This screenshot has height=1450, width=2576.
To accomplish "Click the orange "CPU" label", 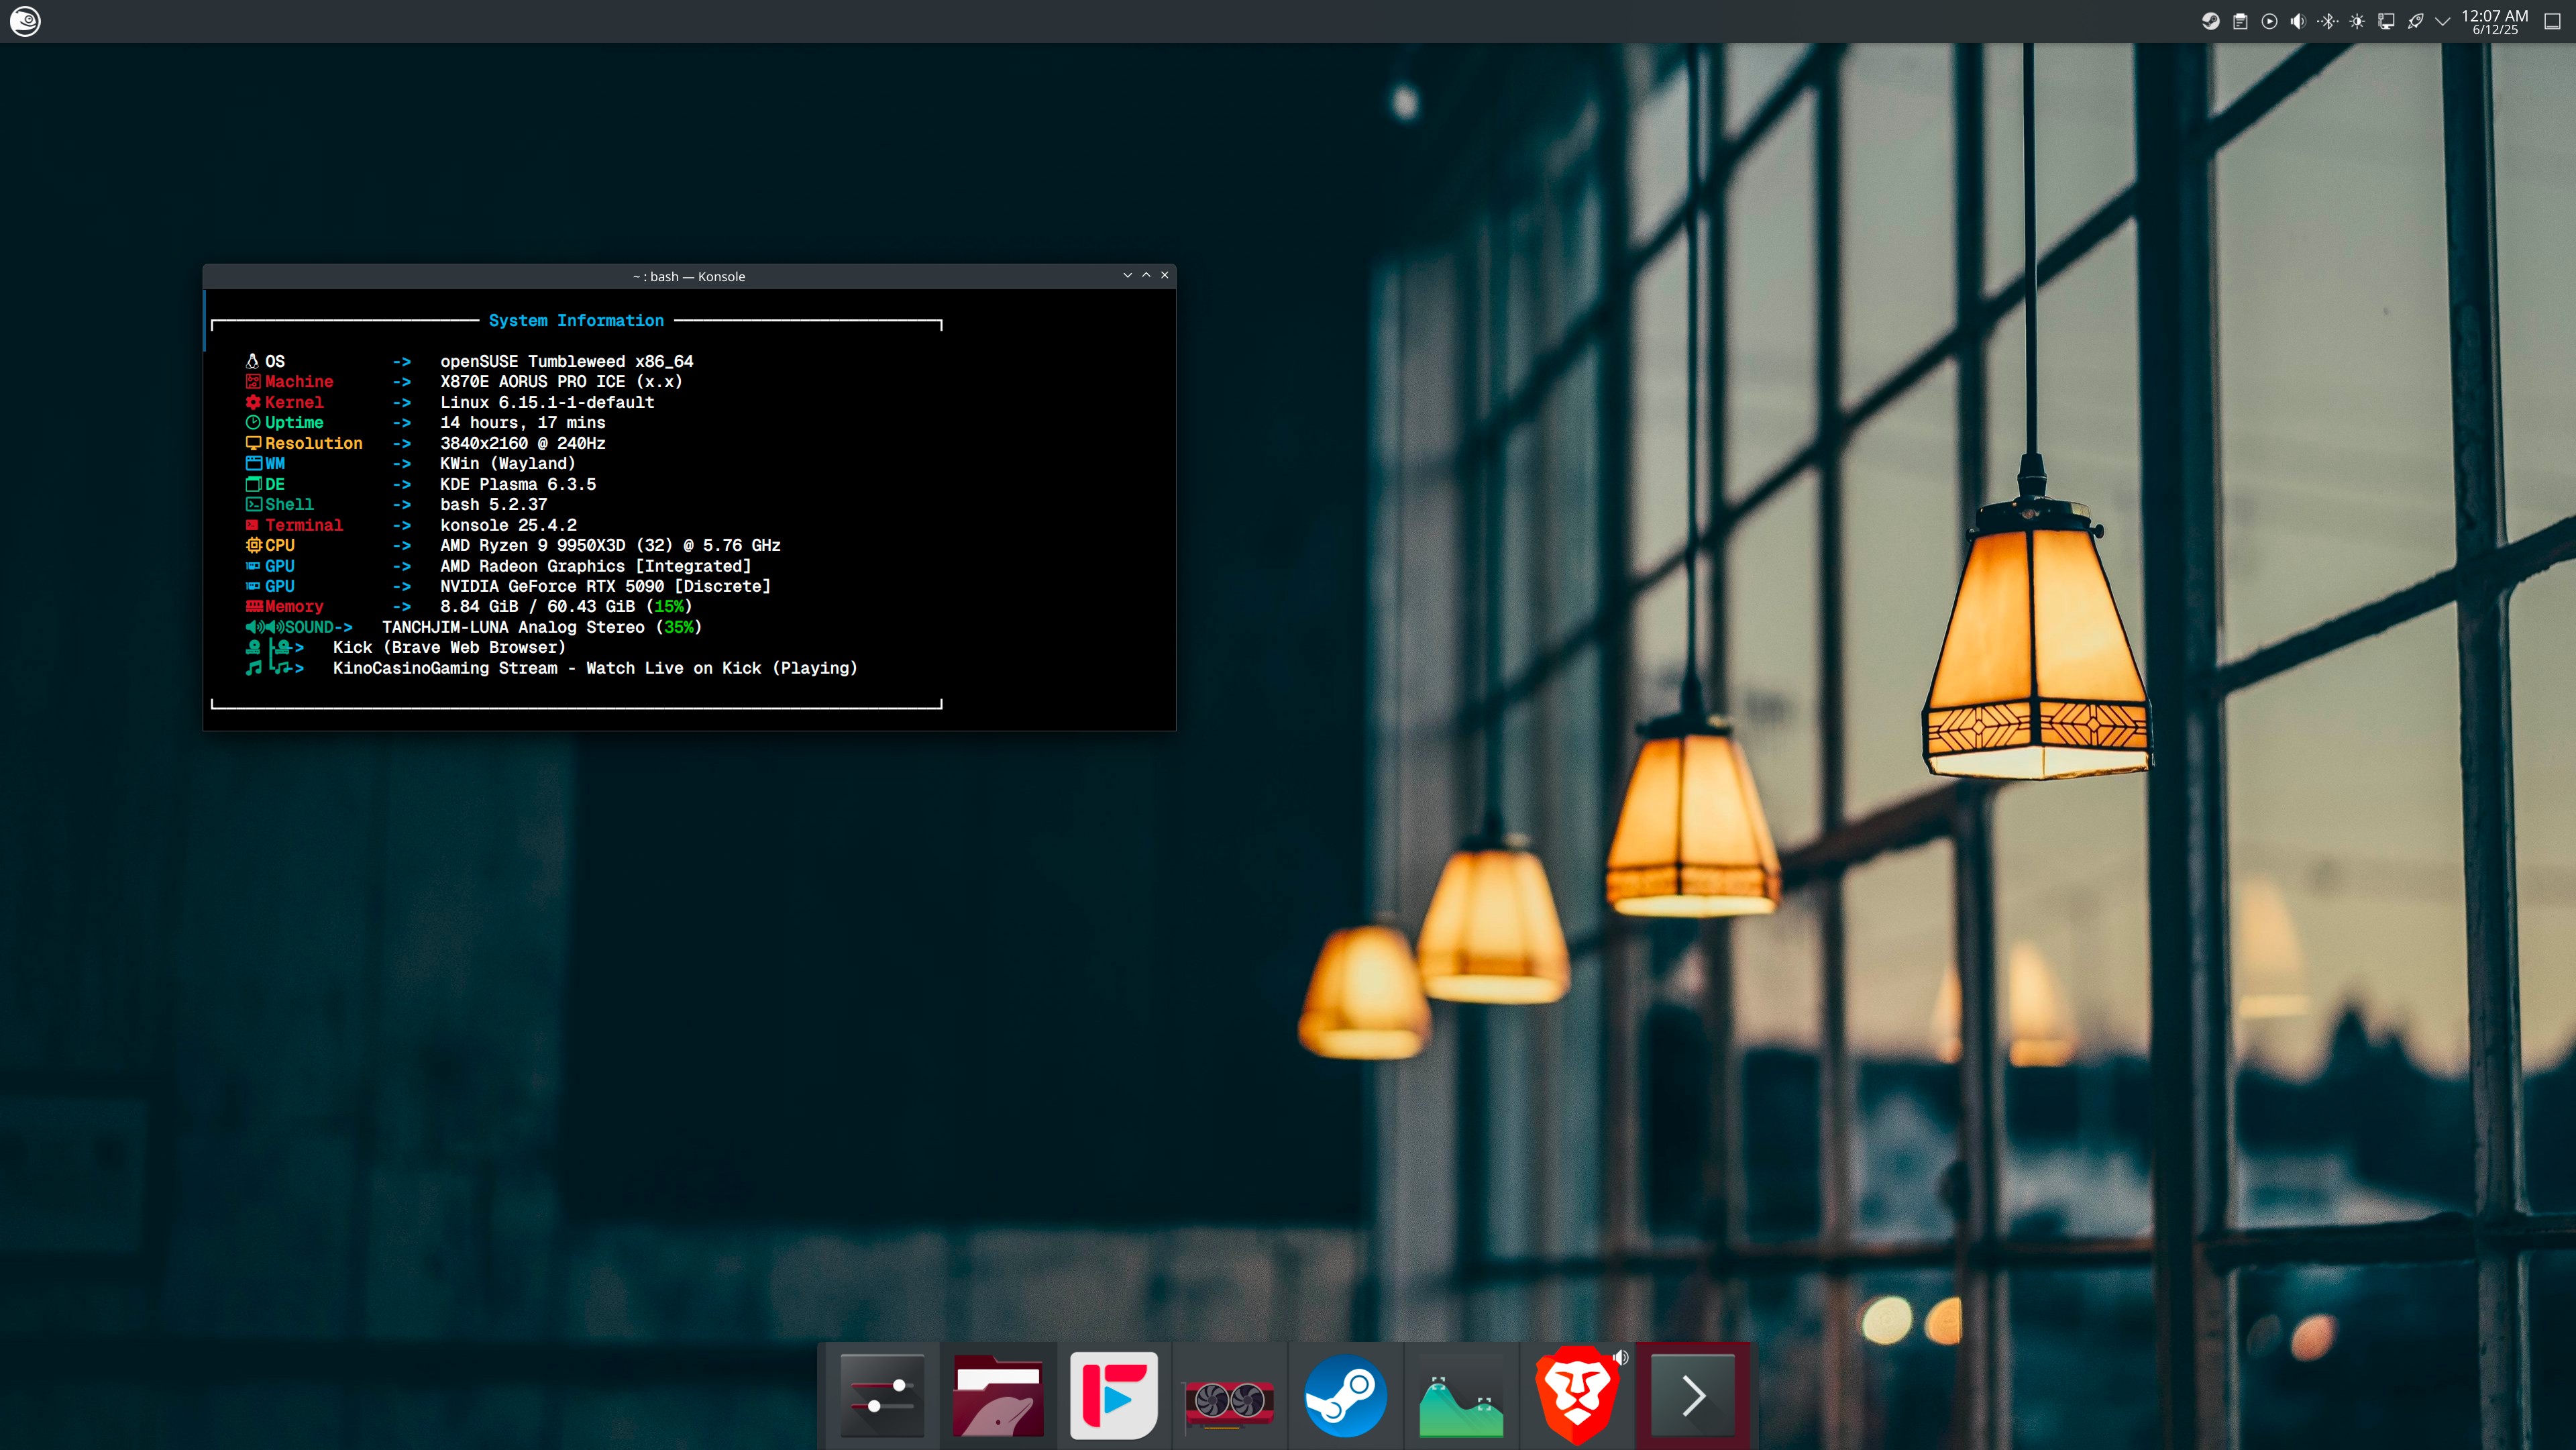I will click(x=280, y=545).
